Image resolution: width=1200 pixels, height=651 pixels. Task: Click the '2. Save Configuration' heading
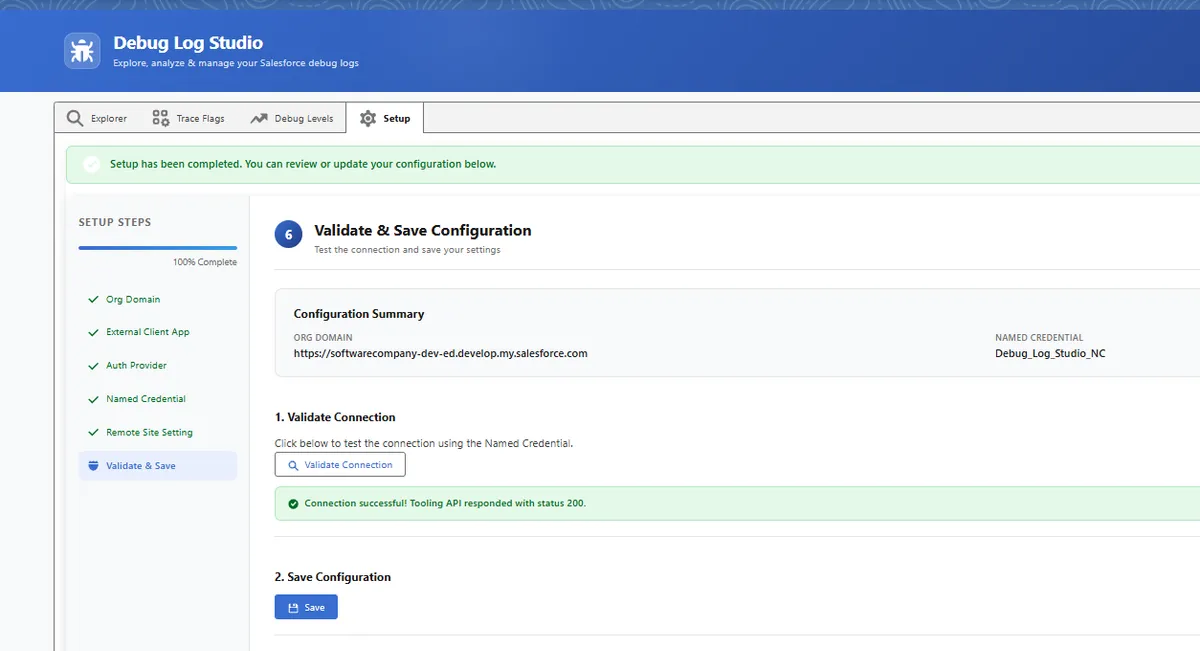(x=333, y=577)
